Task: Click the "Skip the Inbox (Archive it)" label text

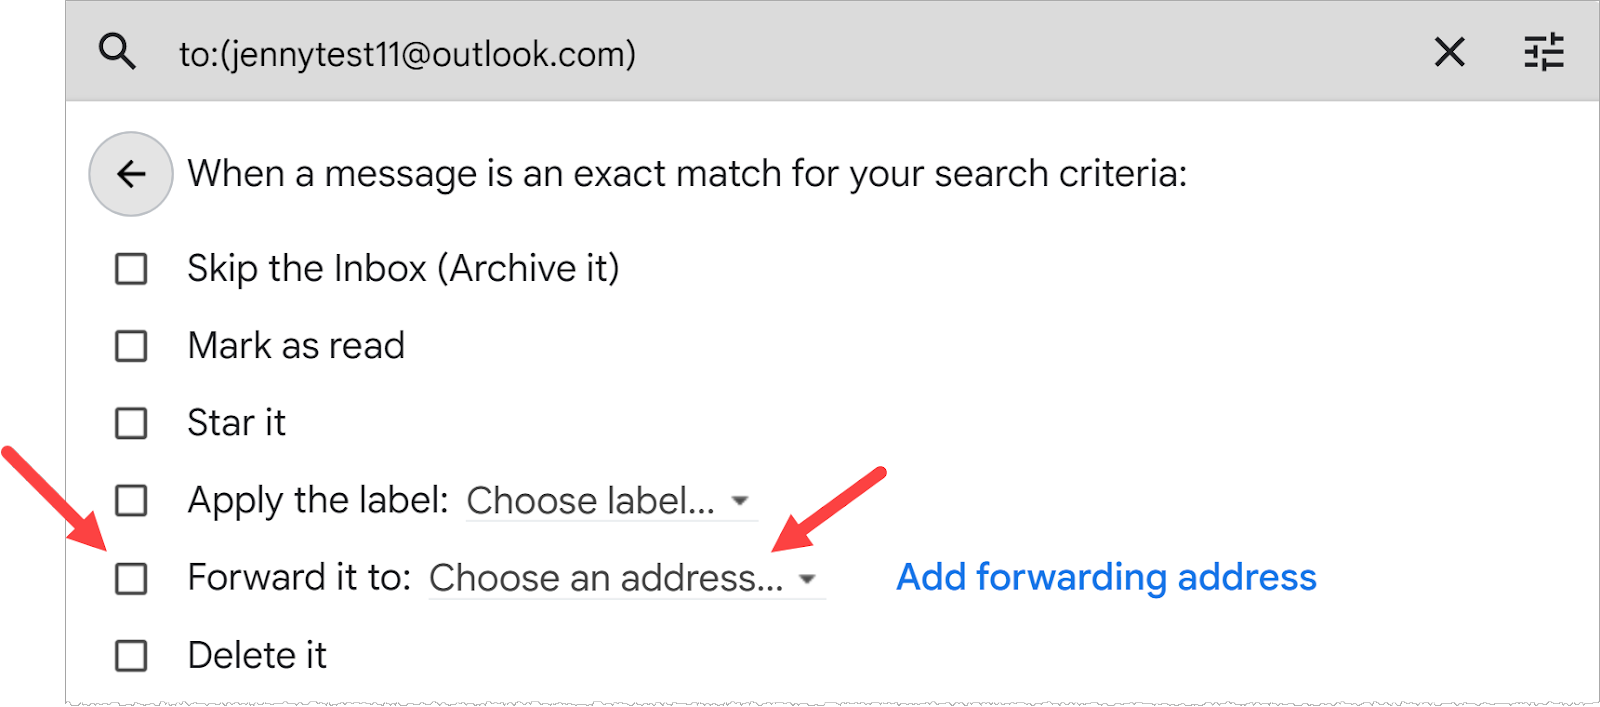Action: [403, 269]
